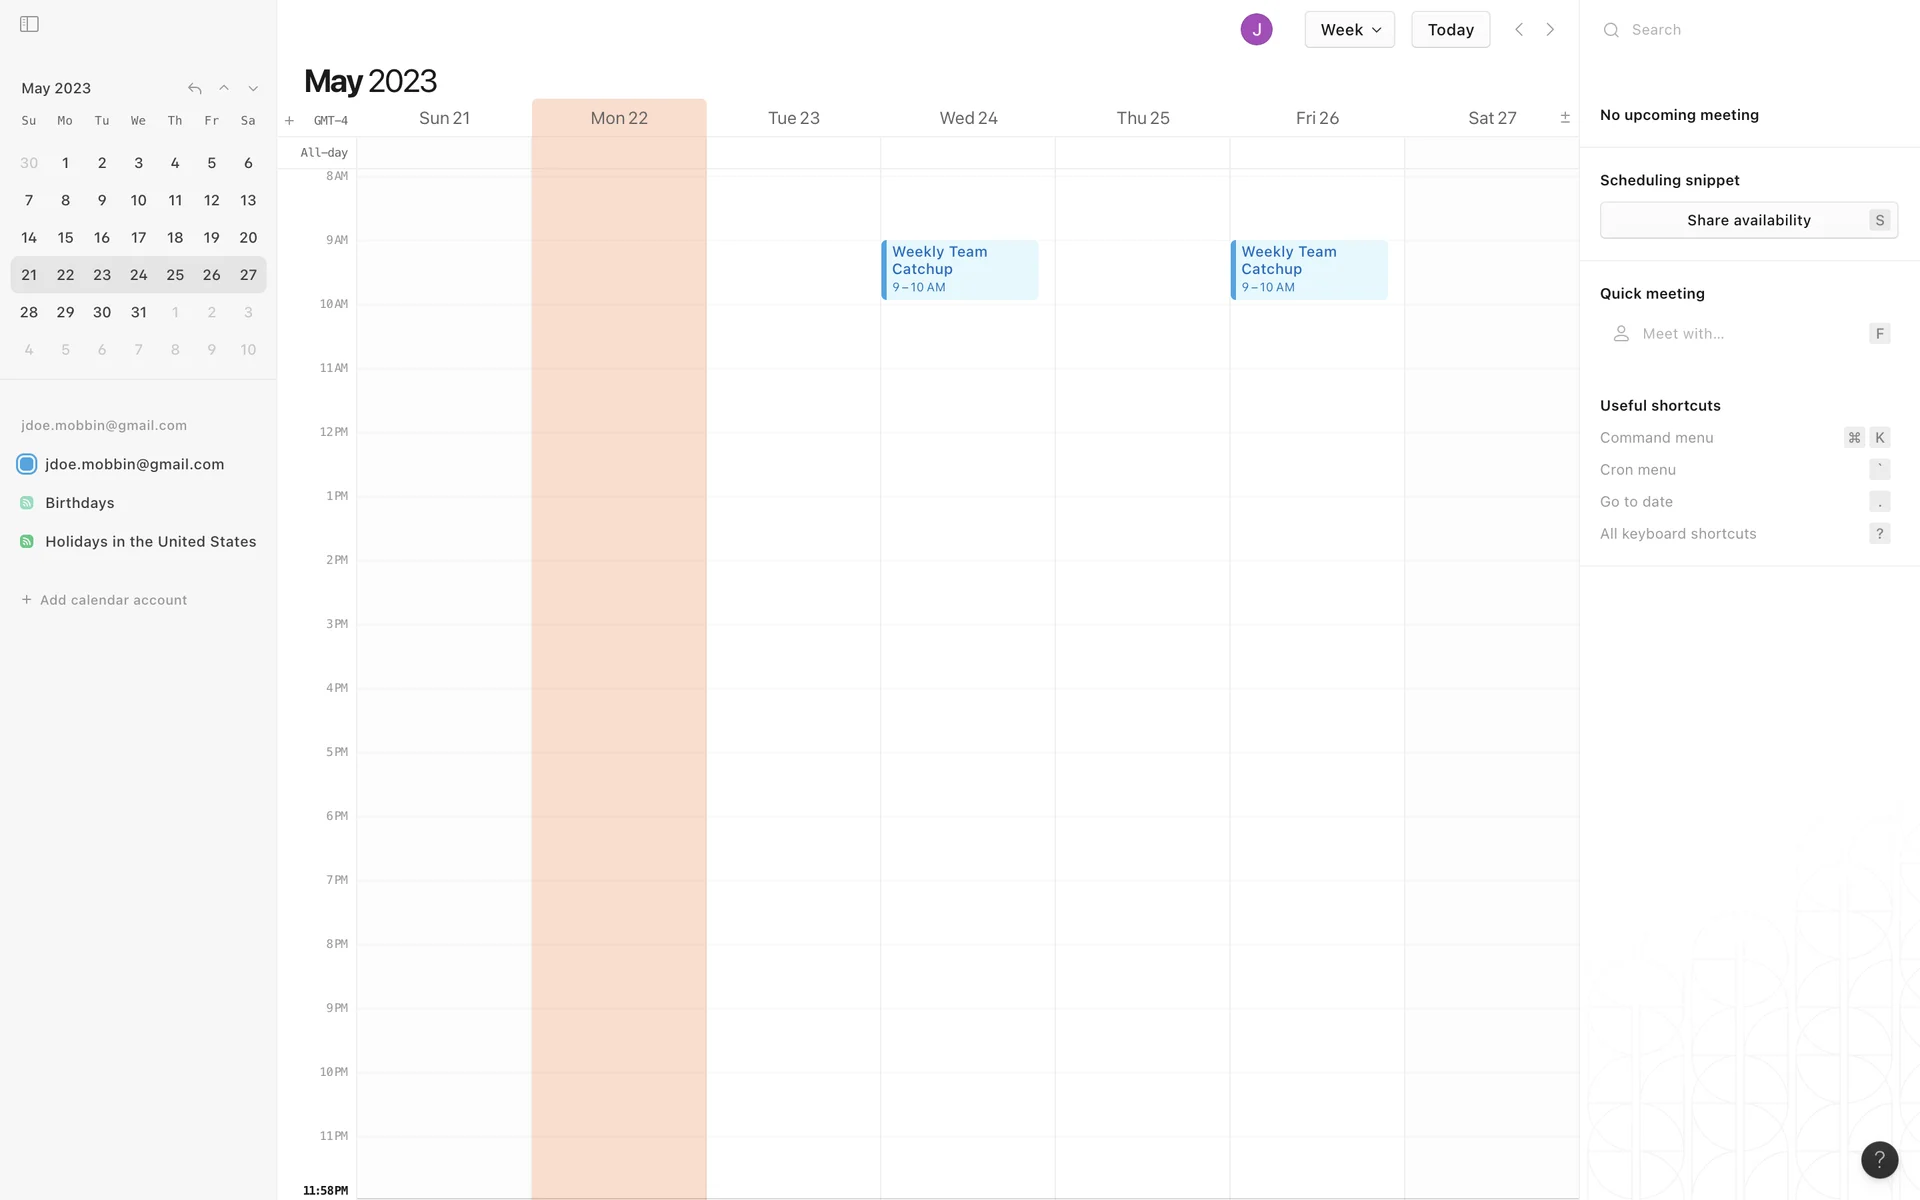The width and height of the screenshot is (1920, 1200).
Task: Navigate to the next week arrow
Action: pos(1550,30)
